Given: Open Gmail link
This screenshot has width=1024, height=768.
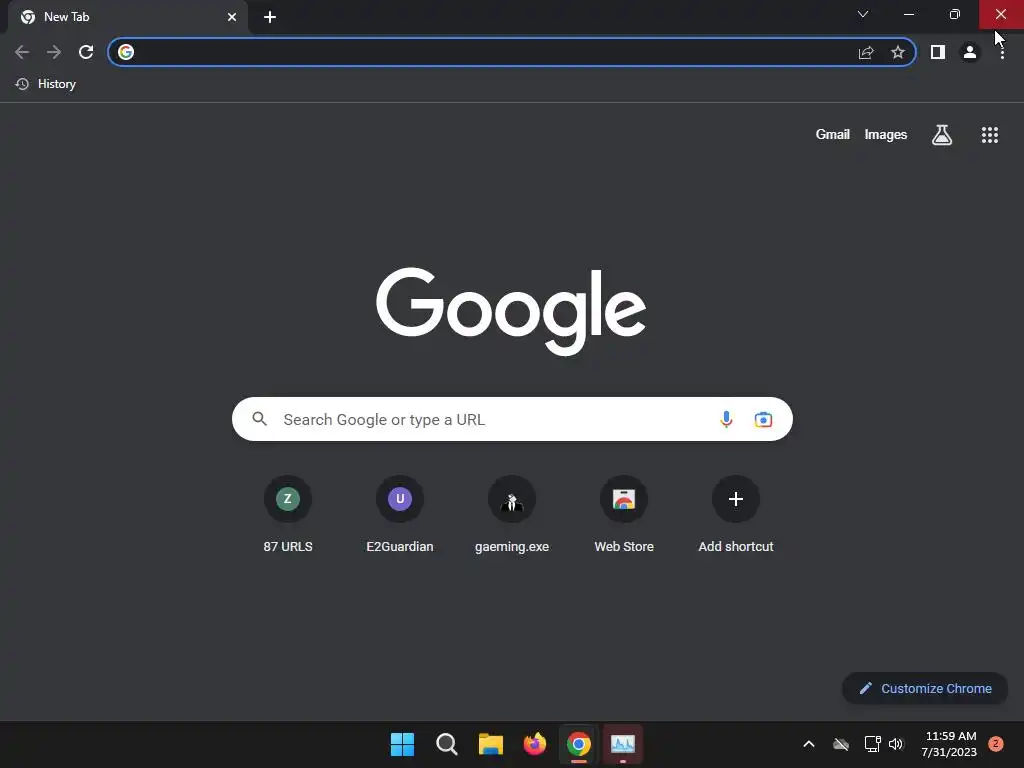Looking at the screenshot, I should coord(833,135).
